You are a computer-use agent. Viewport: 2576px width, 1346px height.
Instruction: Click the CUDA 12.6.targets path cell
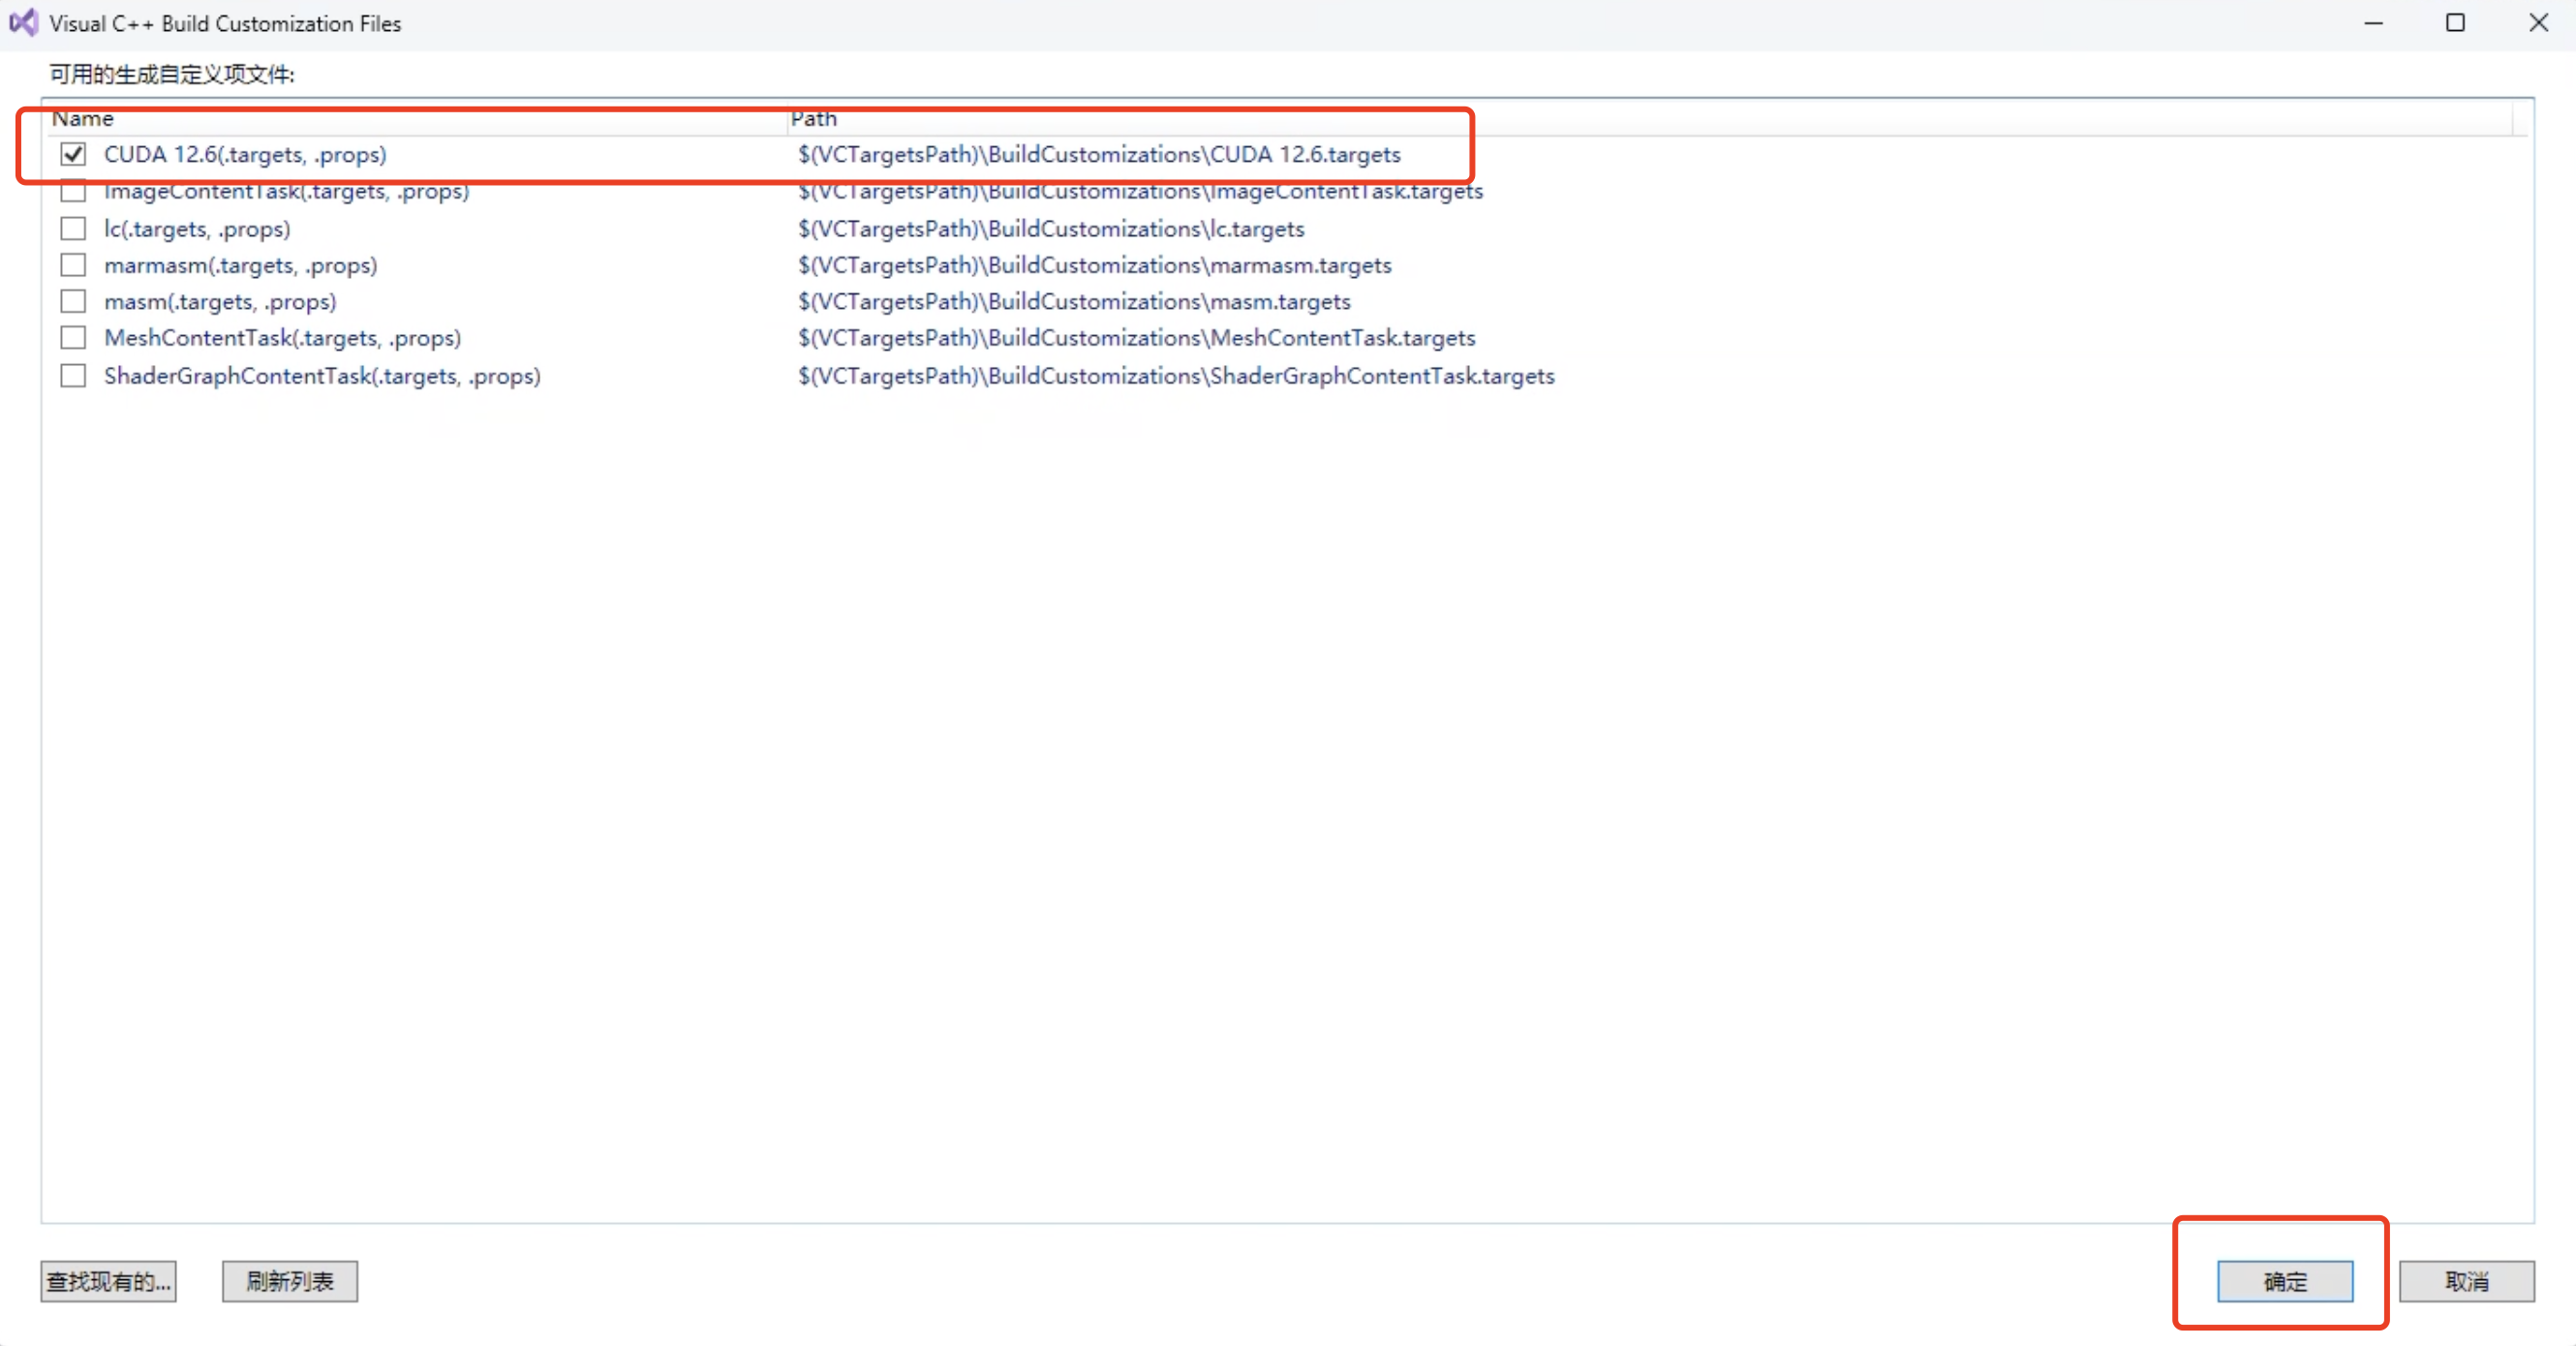[1099, 154]
